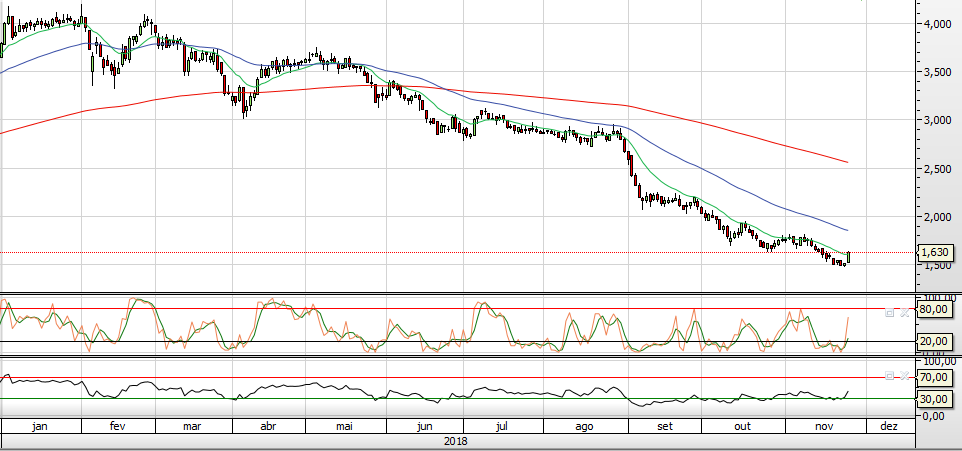Click the last green candlestick in November
The height and width of the screenshot is (451, 962).
[849, 258]
